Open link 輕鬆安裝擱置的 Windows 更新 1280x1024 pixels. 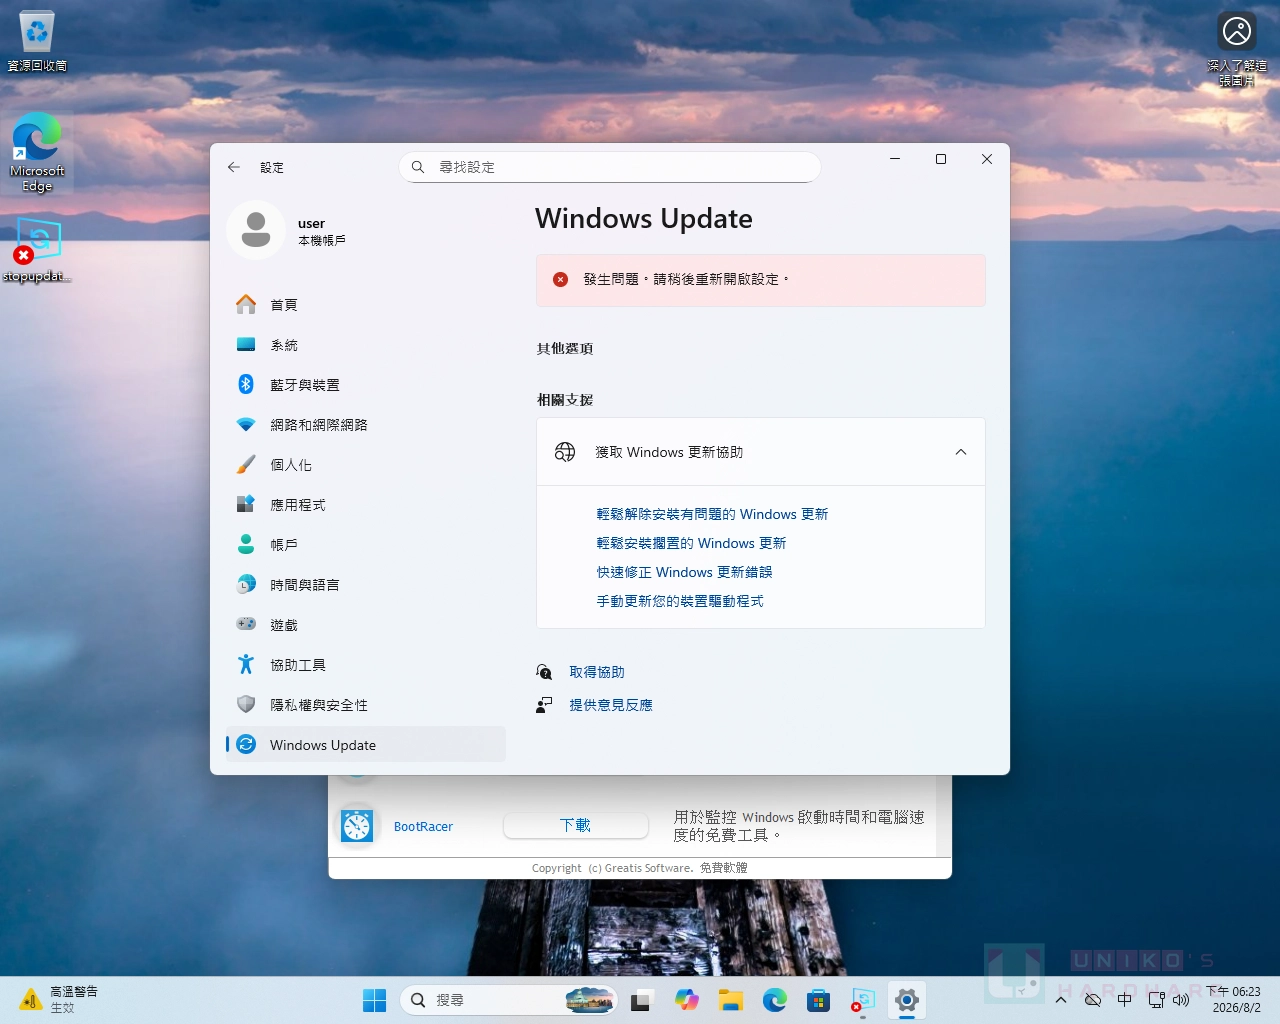coord(691,543)
